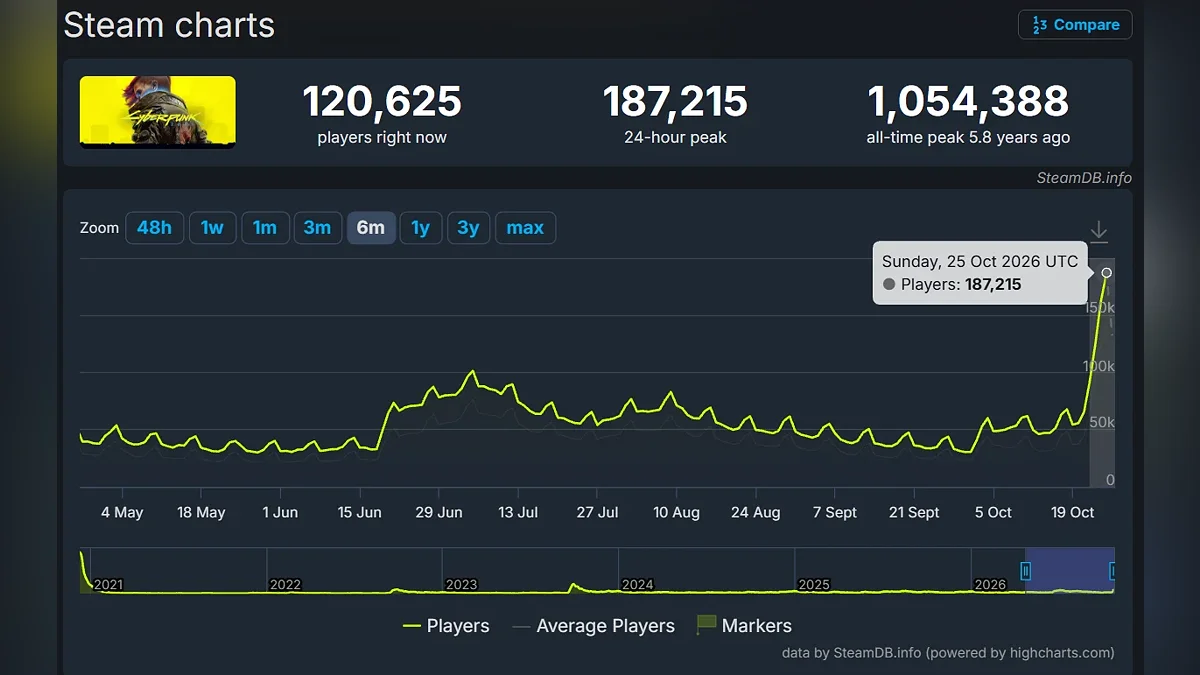
Task: Click the '29 Jun' x-axis label
Action: click(439, 512)
